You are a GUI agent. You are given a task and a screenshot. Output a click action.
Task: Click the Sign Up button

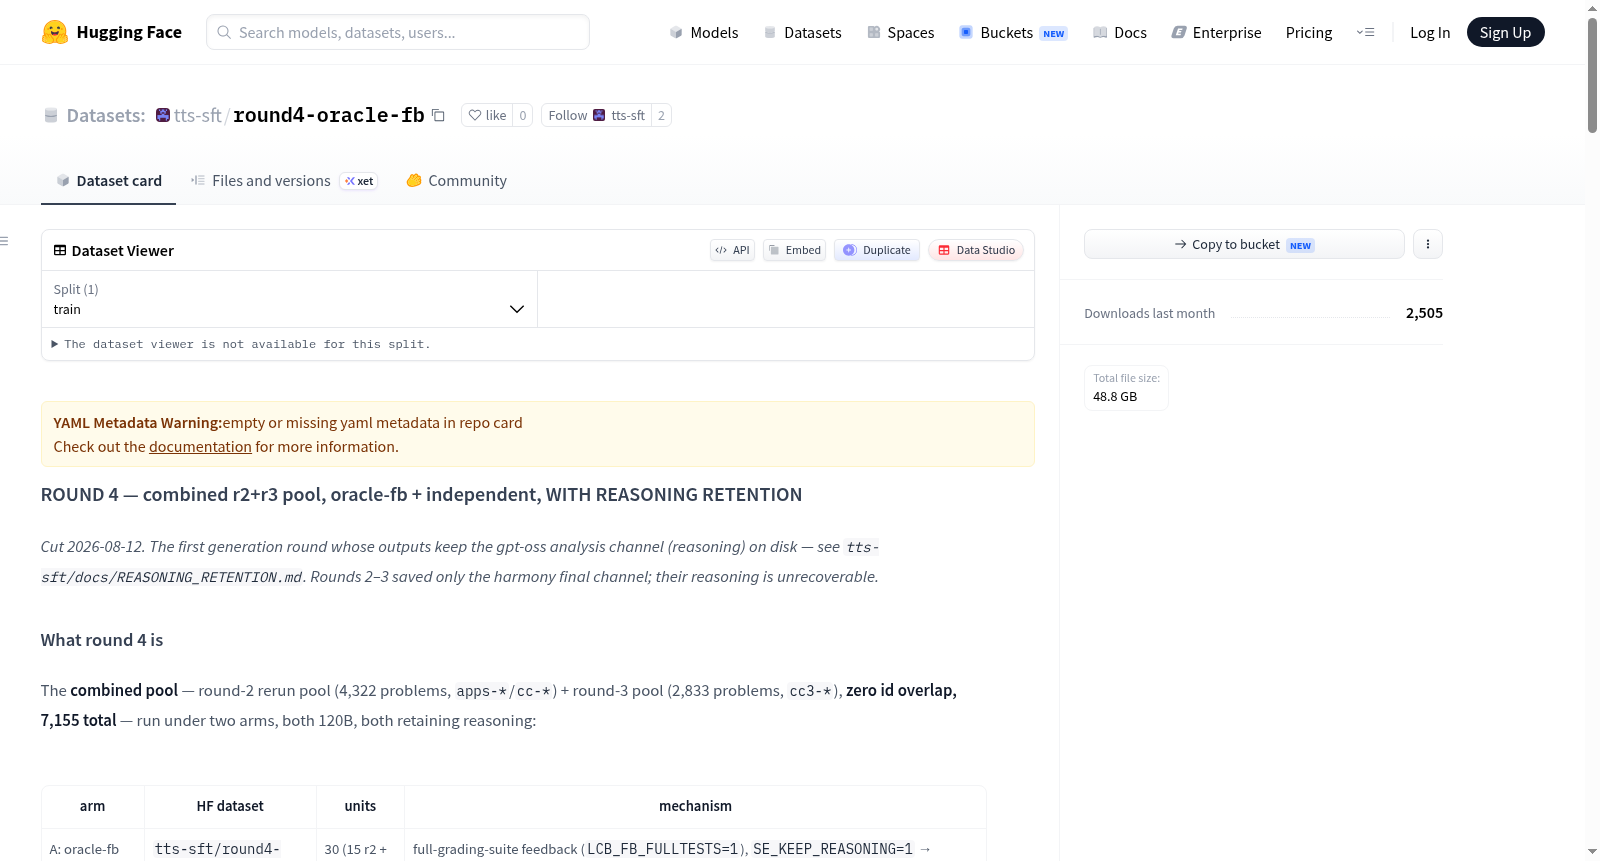[1505, 32]
